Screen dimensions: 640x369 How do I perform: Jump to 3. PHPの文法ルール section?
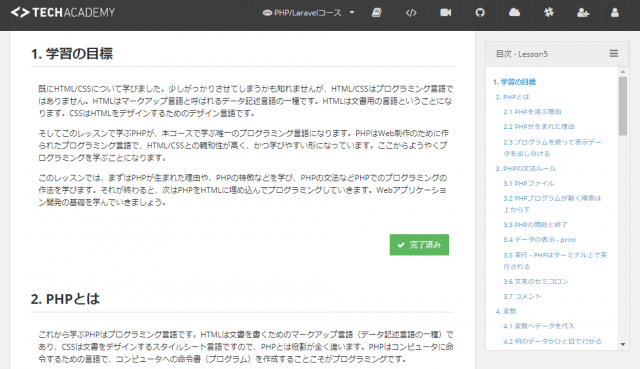[x=526, y=169]
